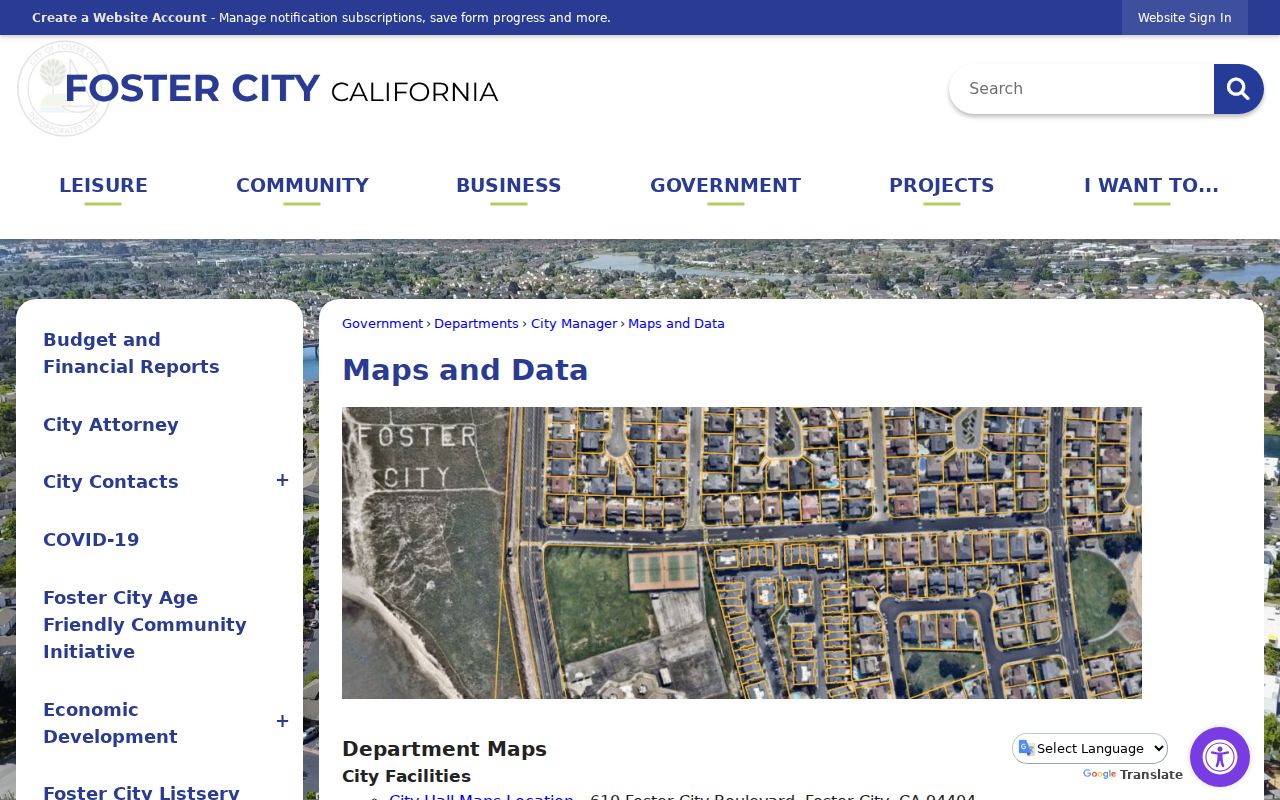Open Foster City Age Friendly Community Initiative
Image resolution: width=1280 pixels, height=800 pixels.
point(145,625)
